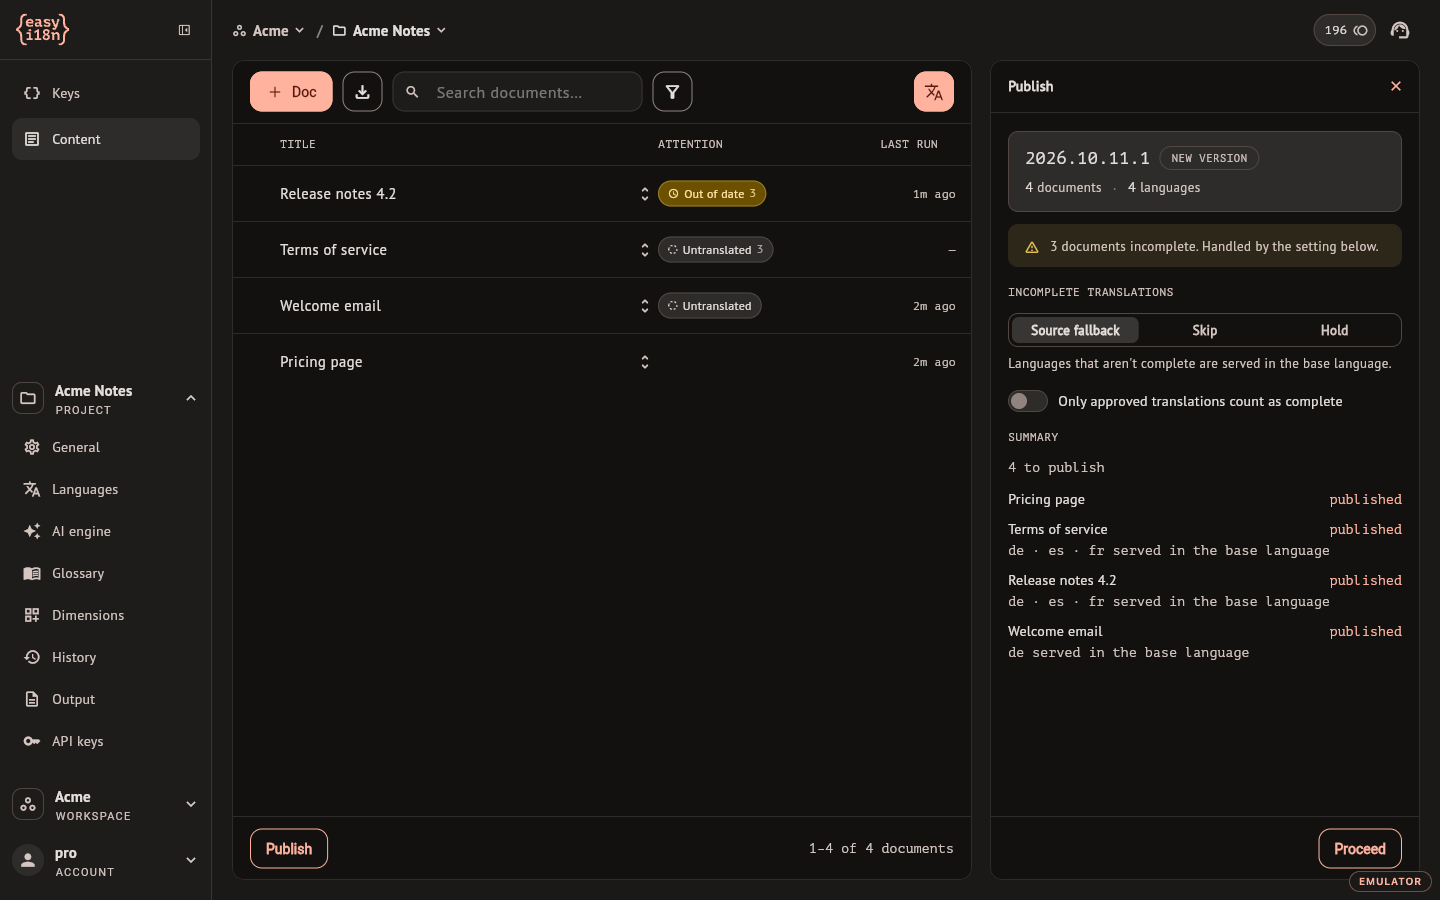This screenshot has width=1440, height=900.
Task: Click the download documents icon
Action: pyautogui.click(x=362, y=92)
